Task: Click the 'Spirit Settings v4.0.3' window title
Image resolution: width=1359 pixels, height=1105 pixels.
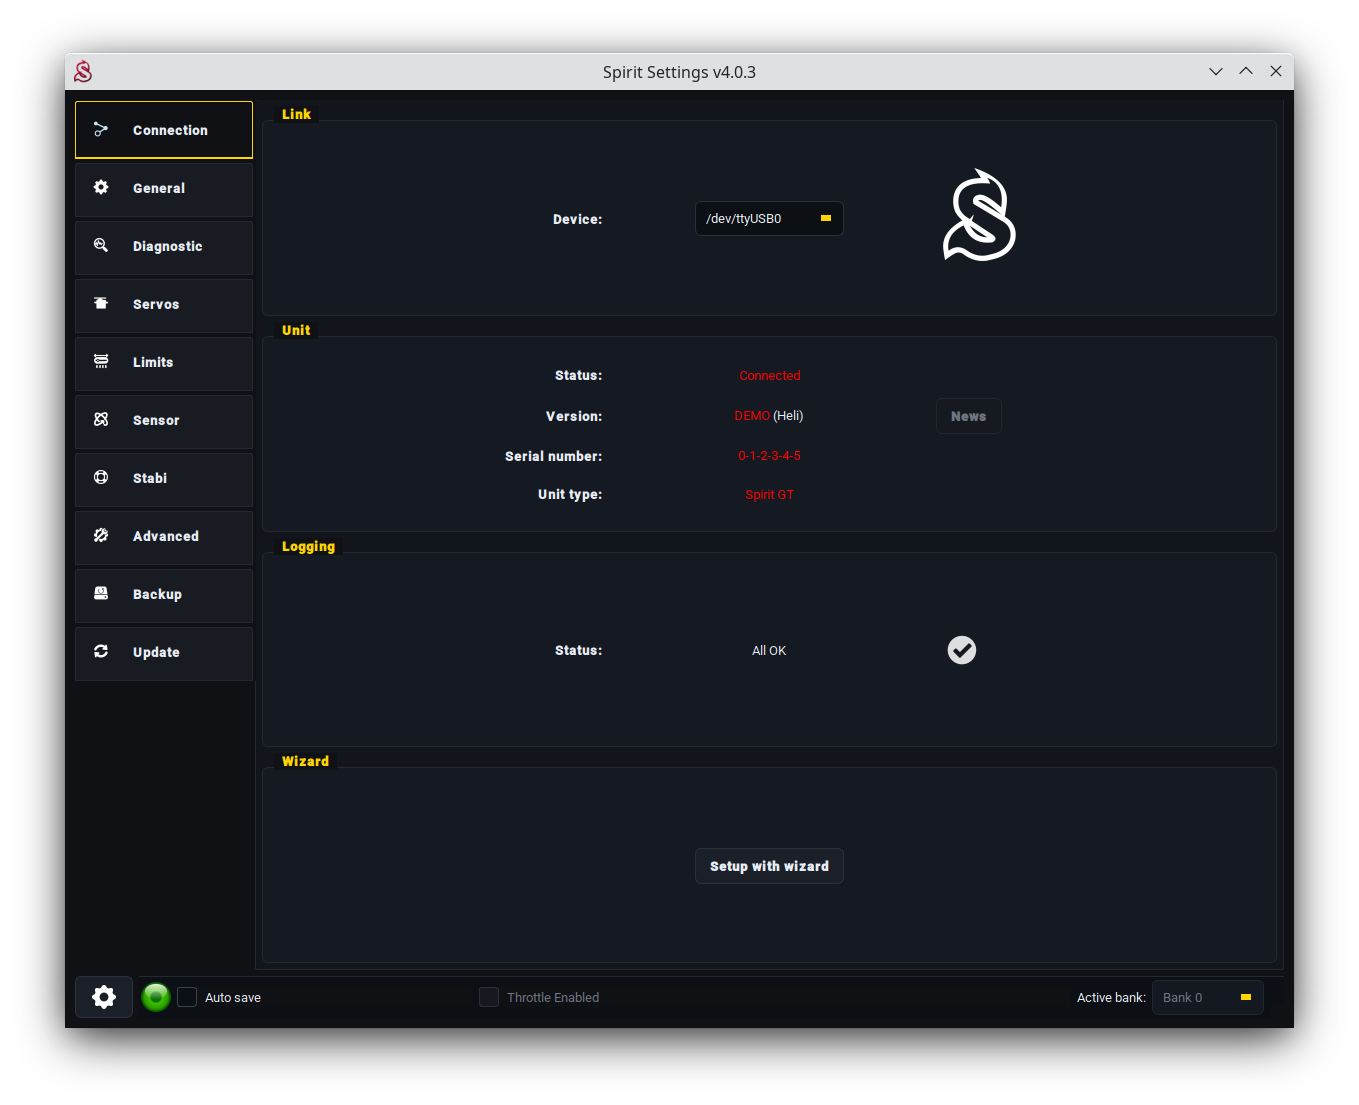Action: click(679, 72)
